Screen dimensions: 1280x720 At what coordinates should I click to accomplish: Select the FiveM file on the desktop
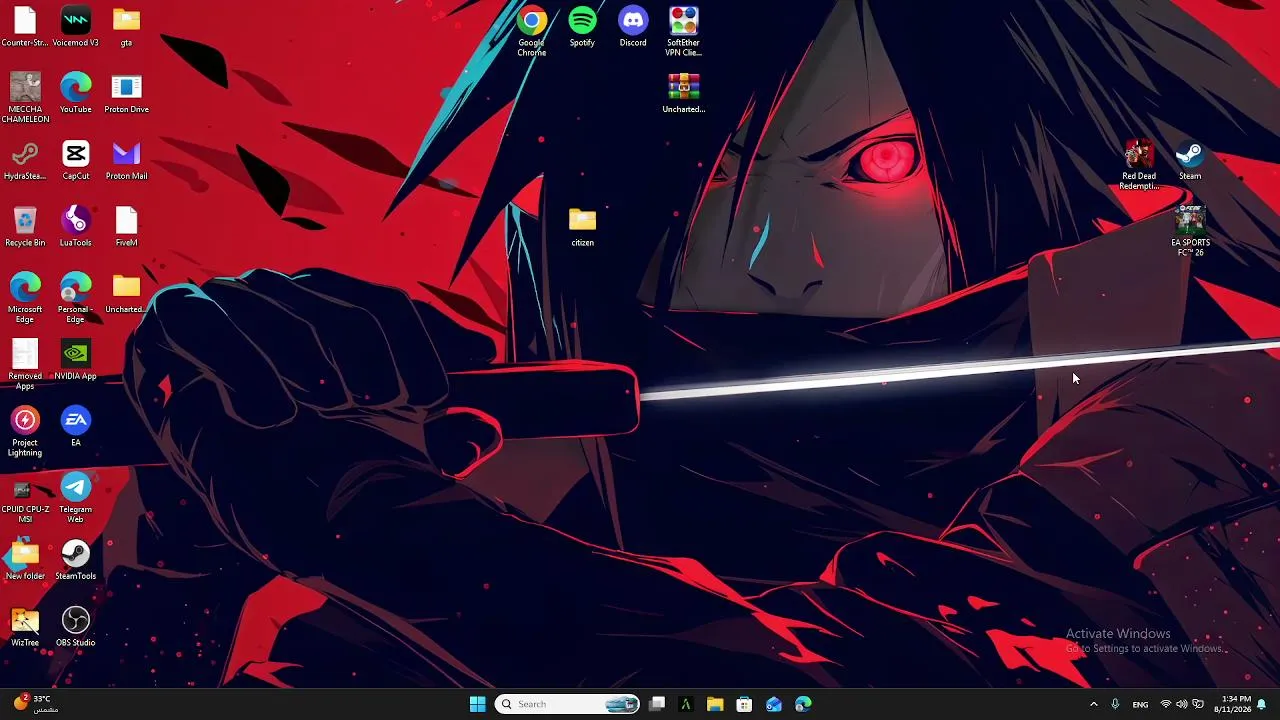tap(126, 227)
